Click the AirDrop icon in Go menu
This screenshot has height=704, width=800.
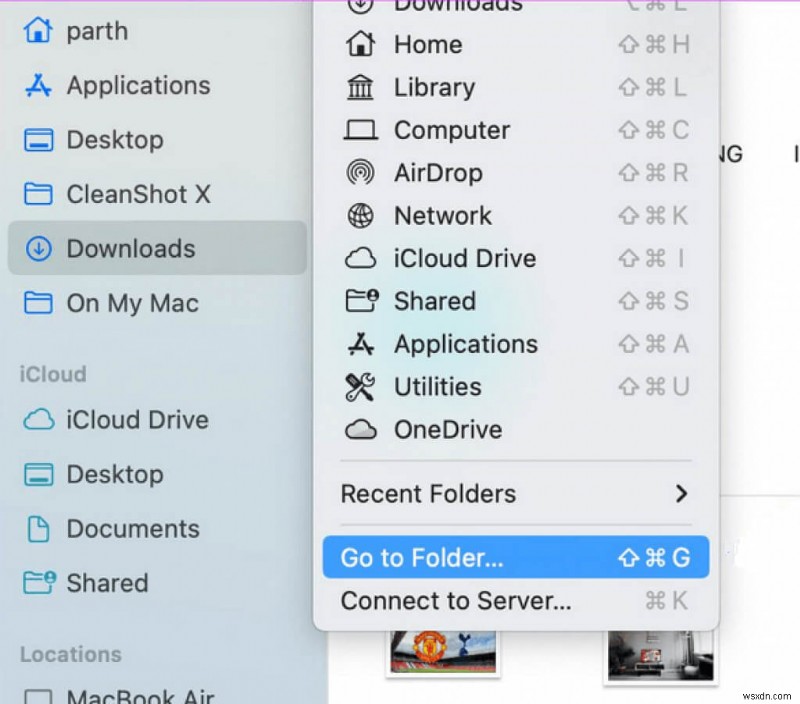pyautogui.click(x=360, y=172)
